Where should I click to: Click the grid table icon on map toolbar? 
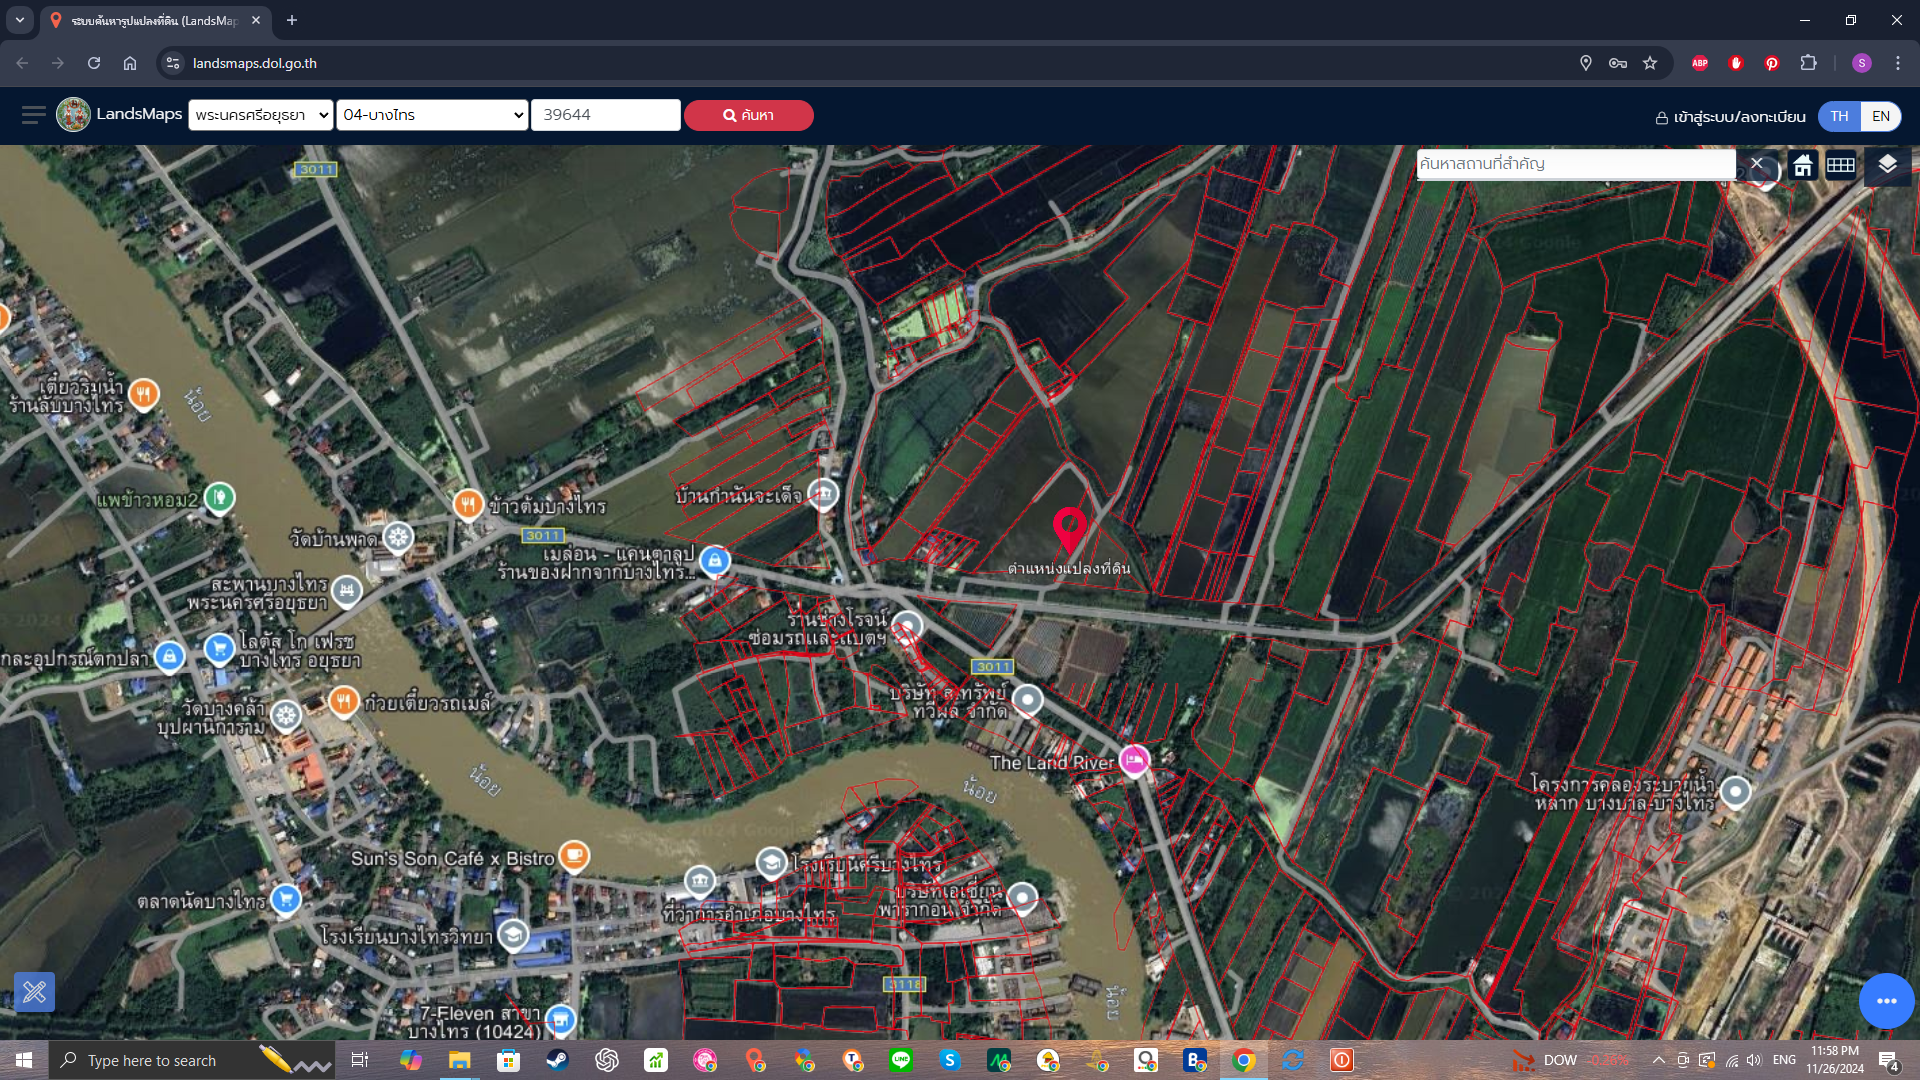1841,165
